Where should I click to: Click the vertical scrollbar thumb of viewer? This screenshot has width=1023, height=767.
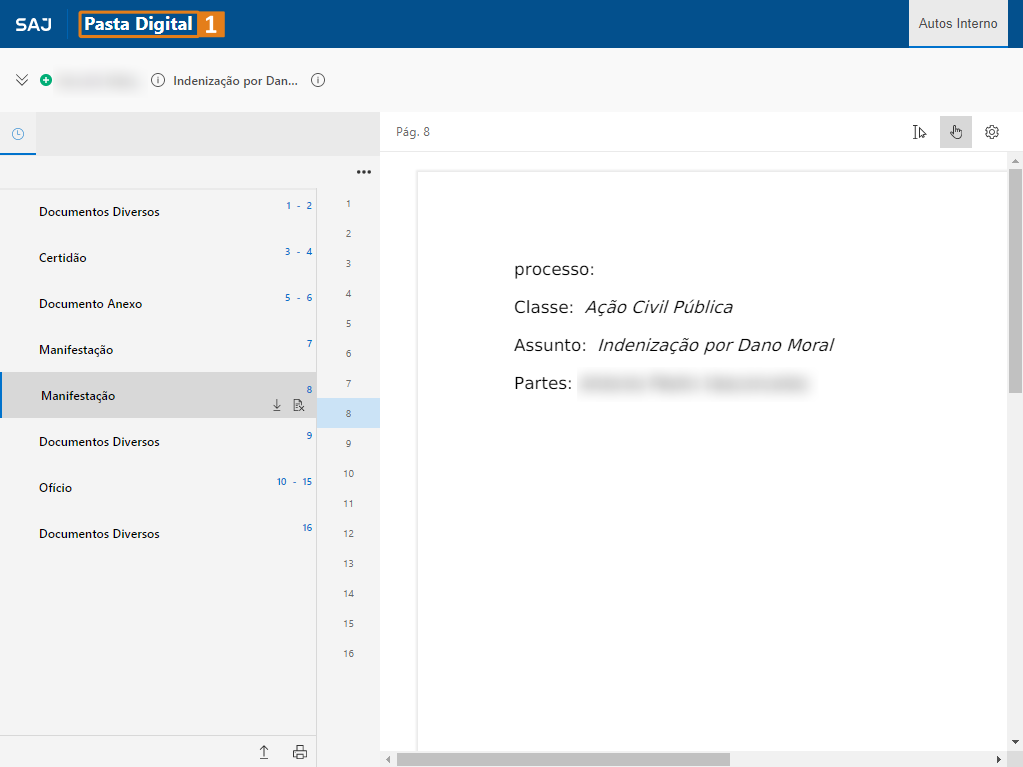[1015, 280]
